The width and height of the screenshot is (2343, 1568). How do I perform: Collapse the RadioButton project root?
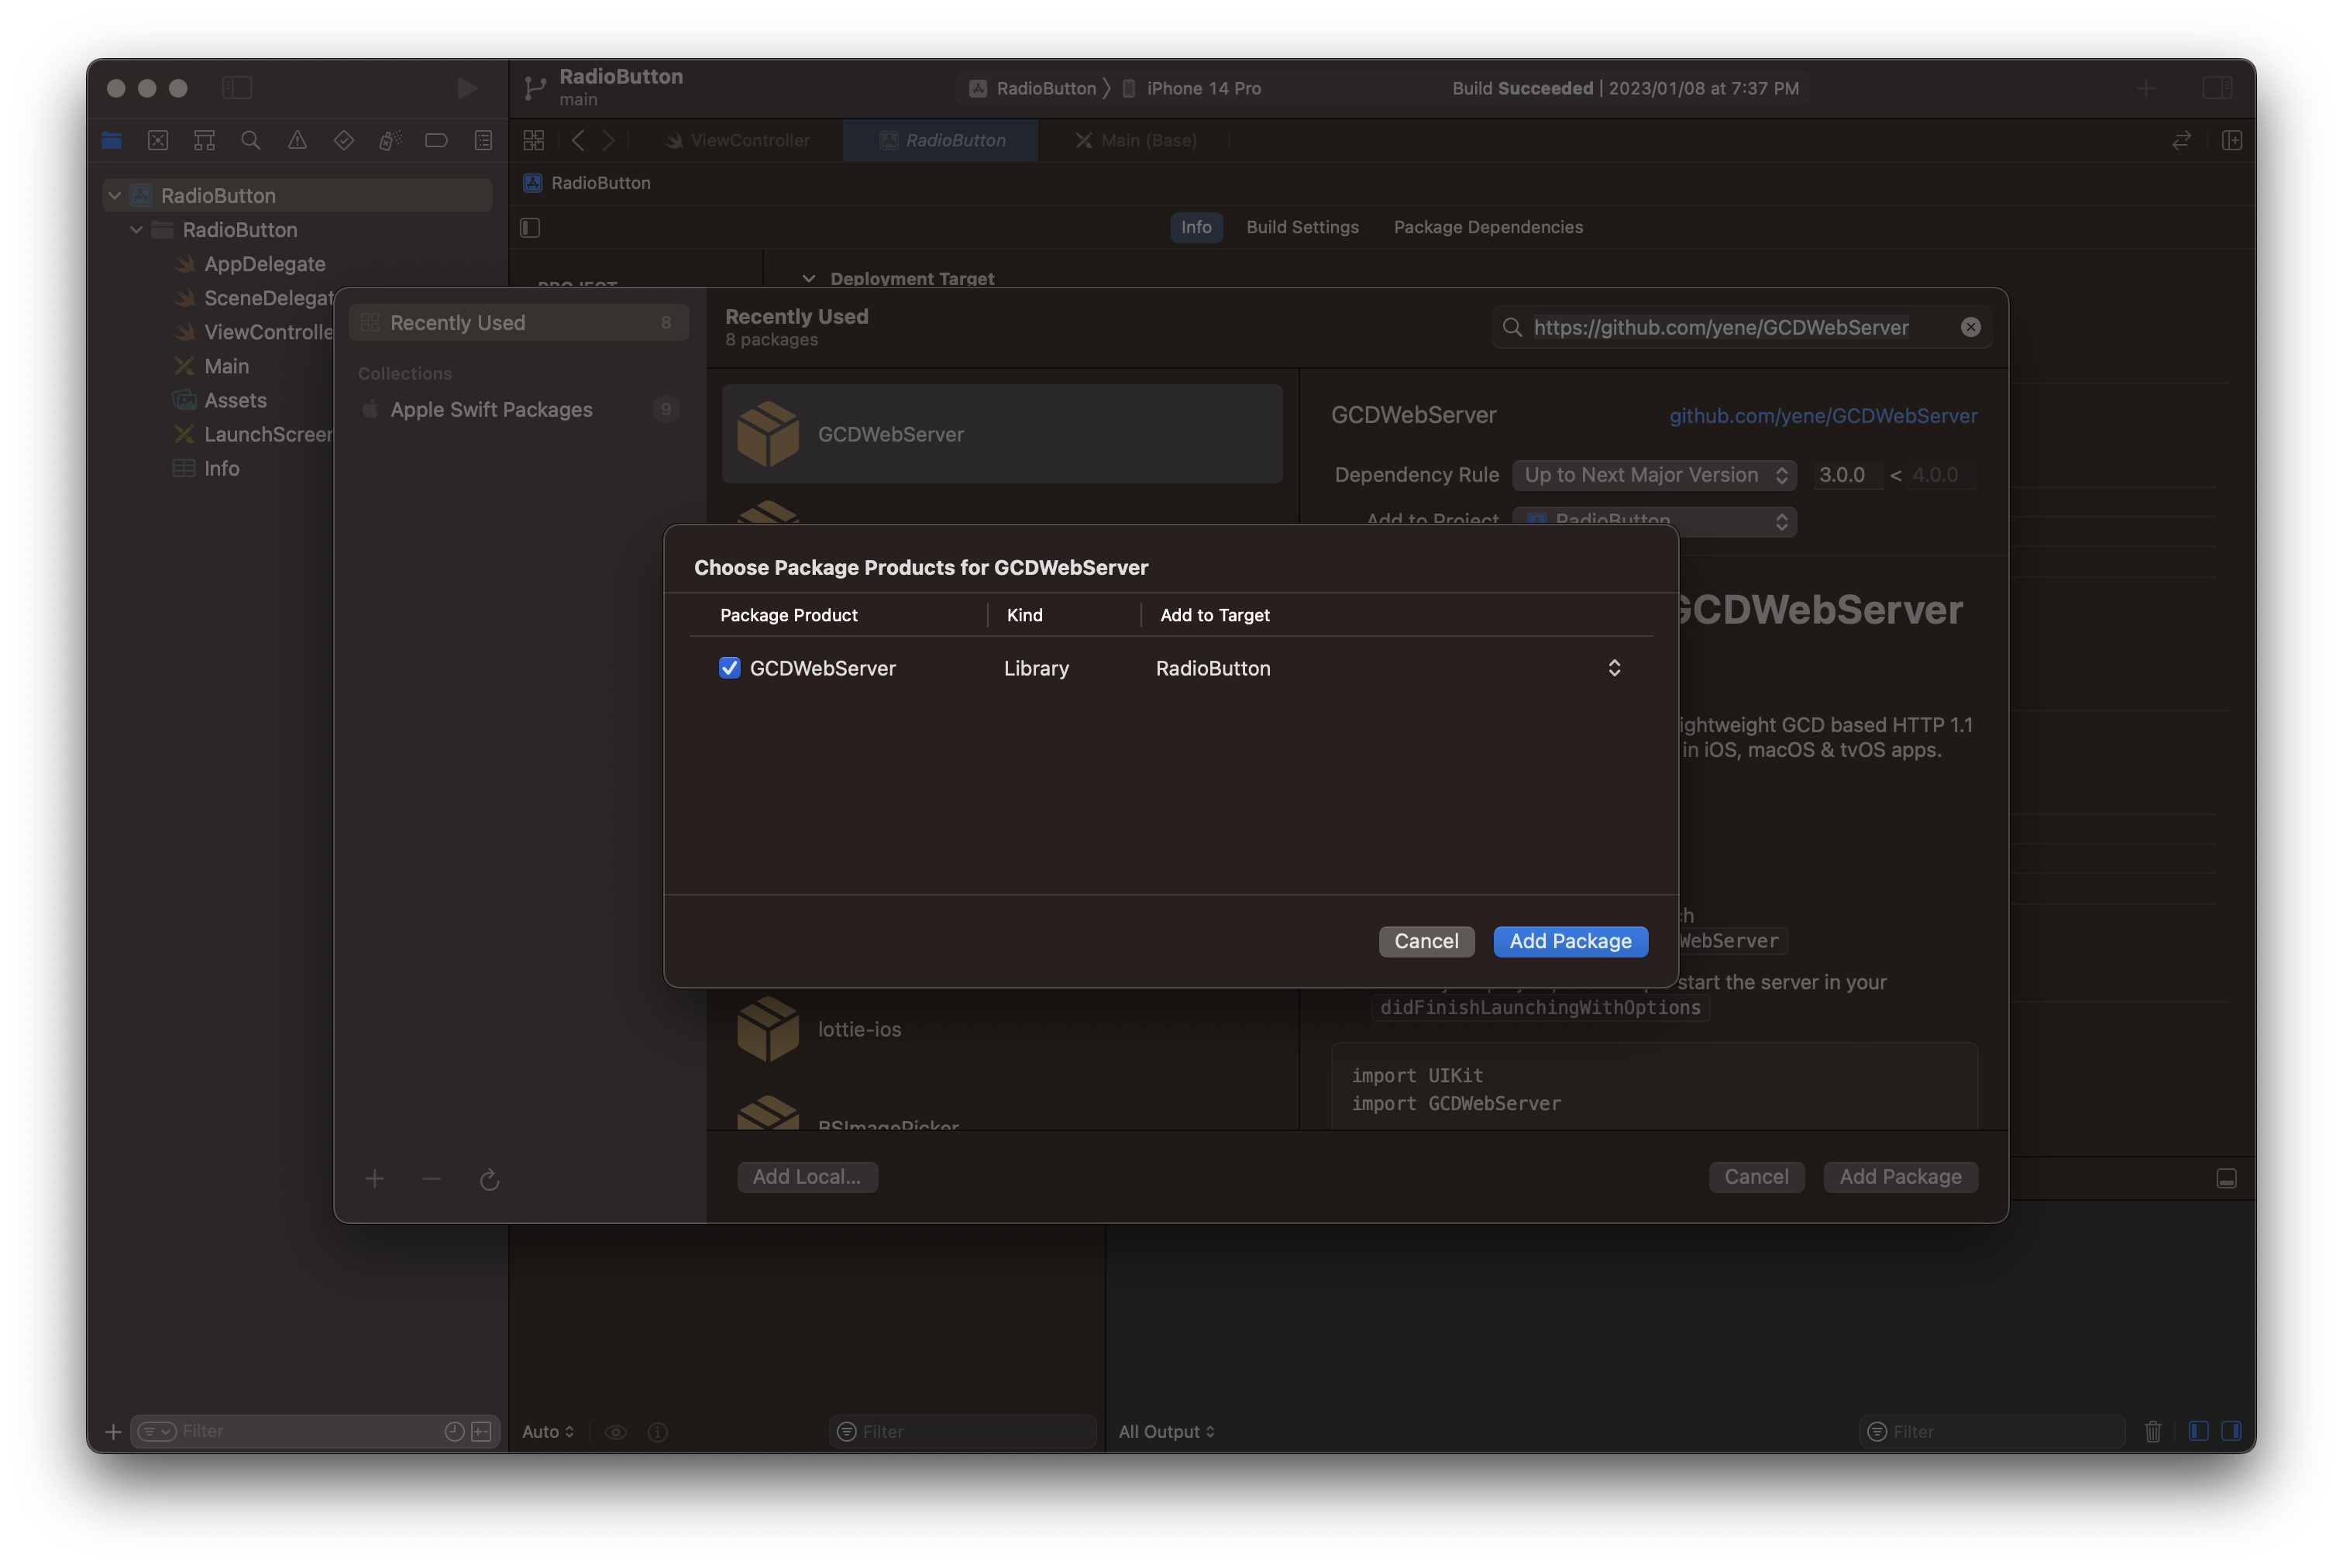pyautogui.click(x=115, y=195)
